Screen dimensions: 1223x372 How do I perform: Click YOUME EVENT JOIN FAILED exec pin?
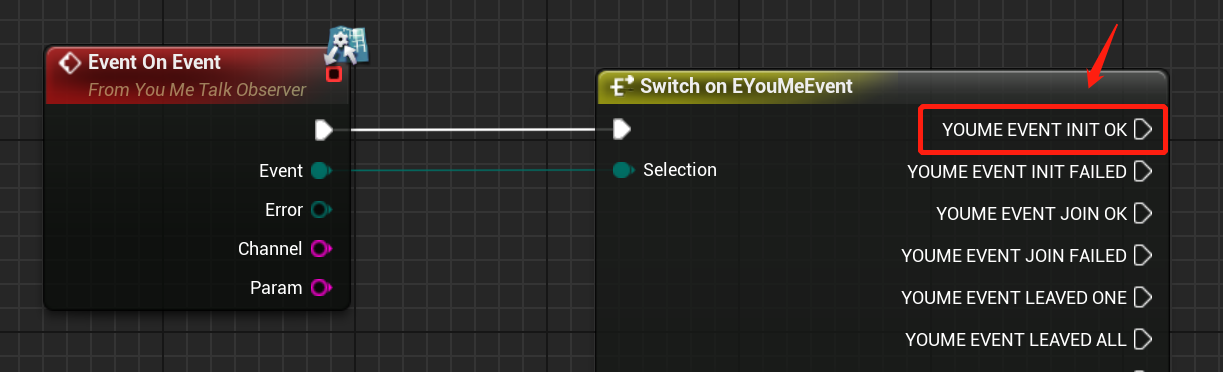1144,256
